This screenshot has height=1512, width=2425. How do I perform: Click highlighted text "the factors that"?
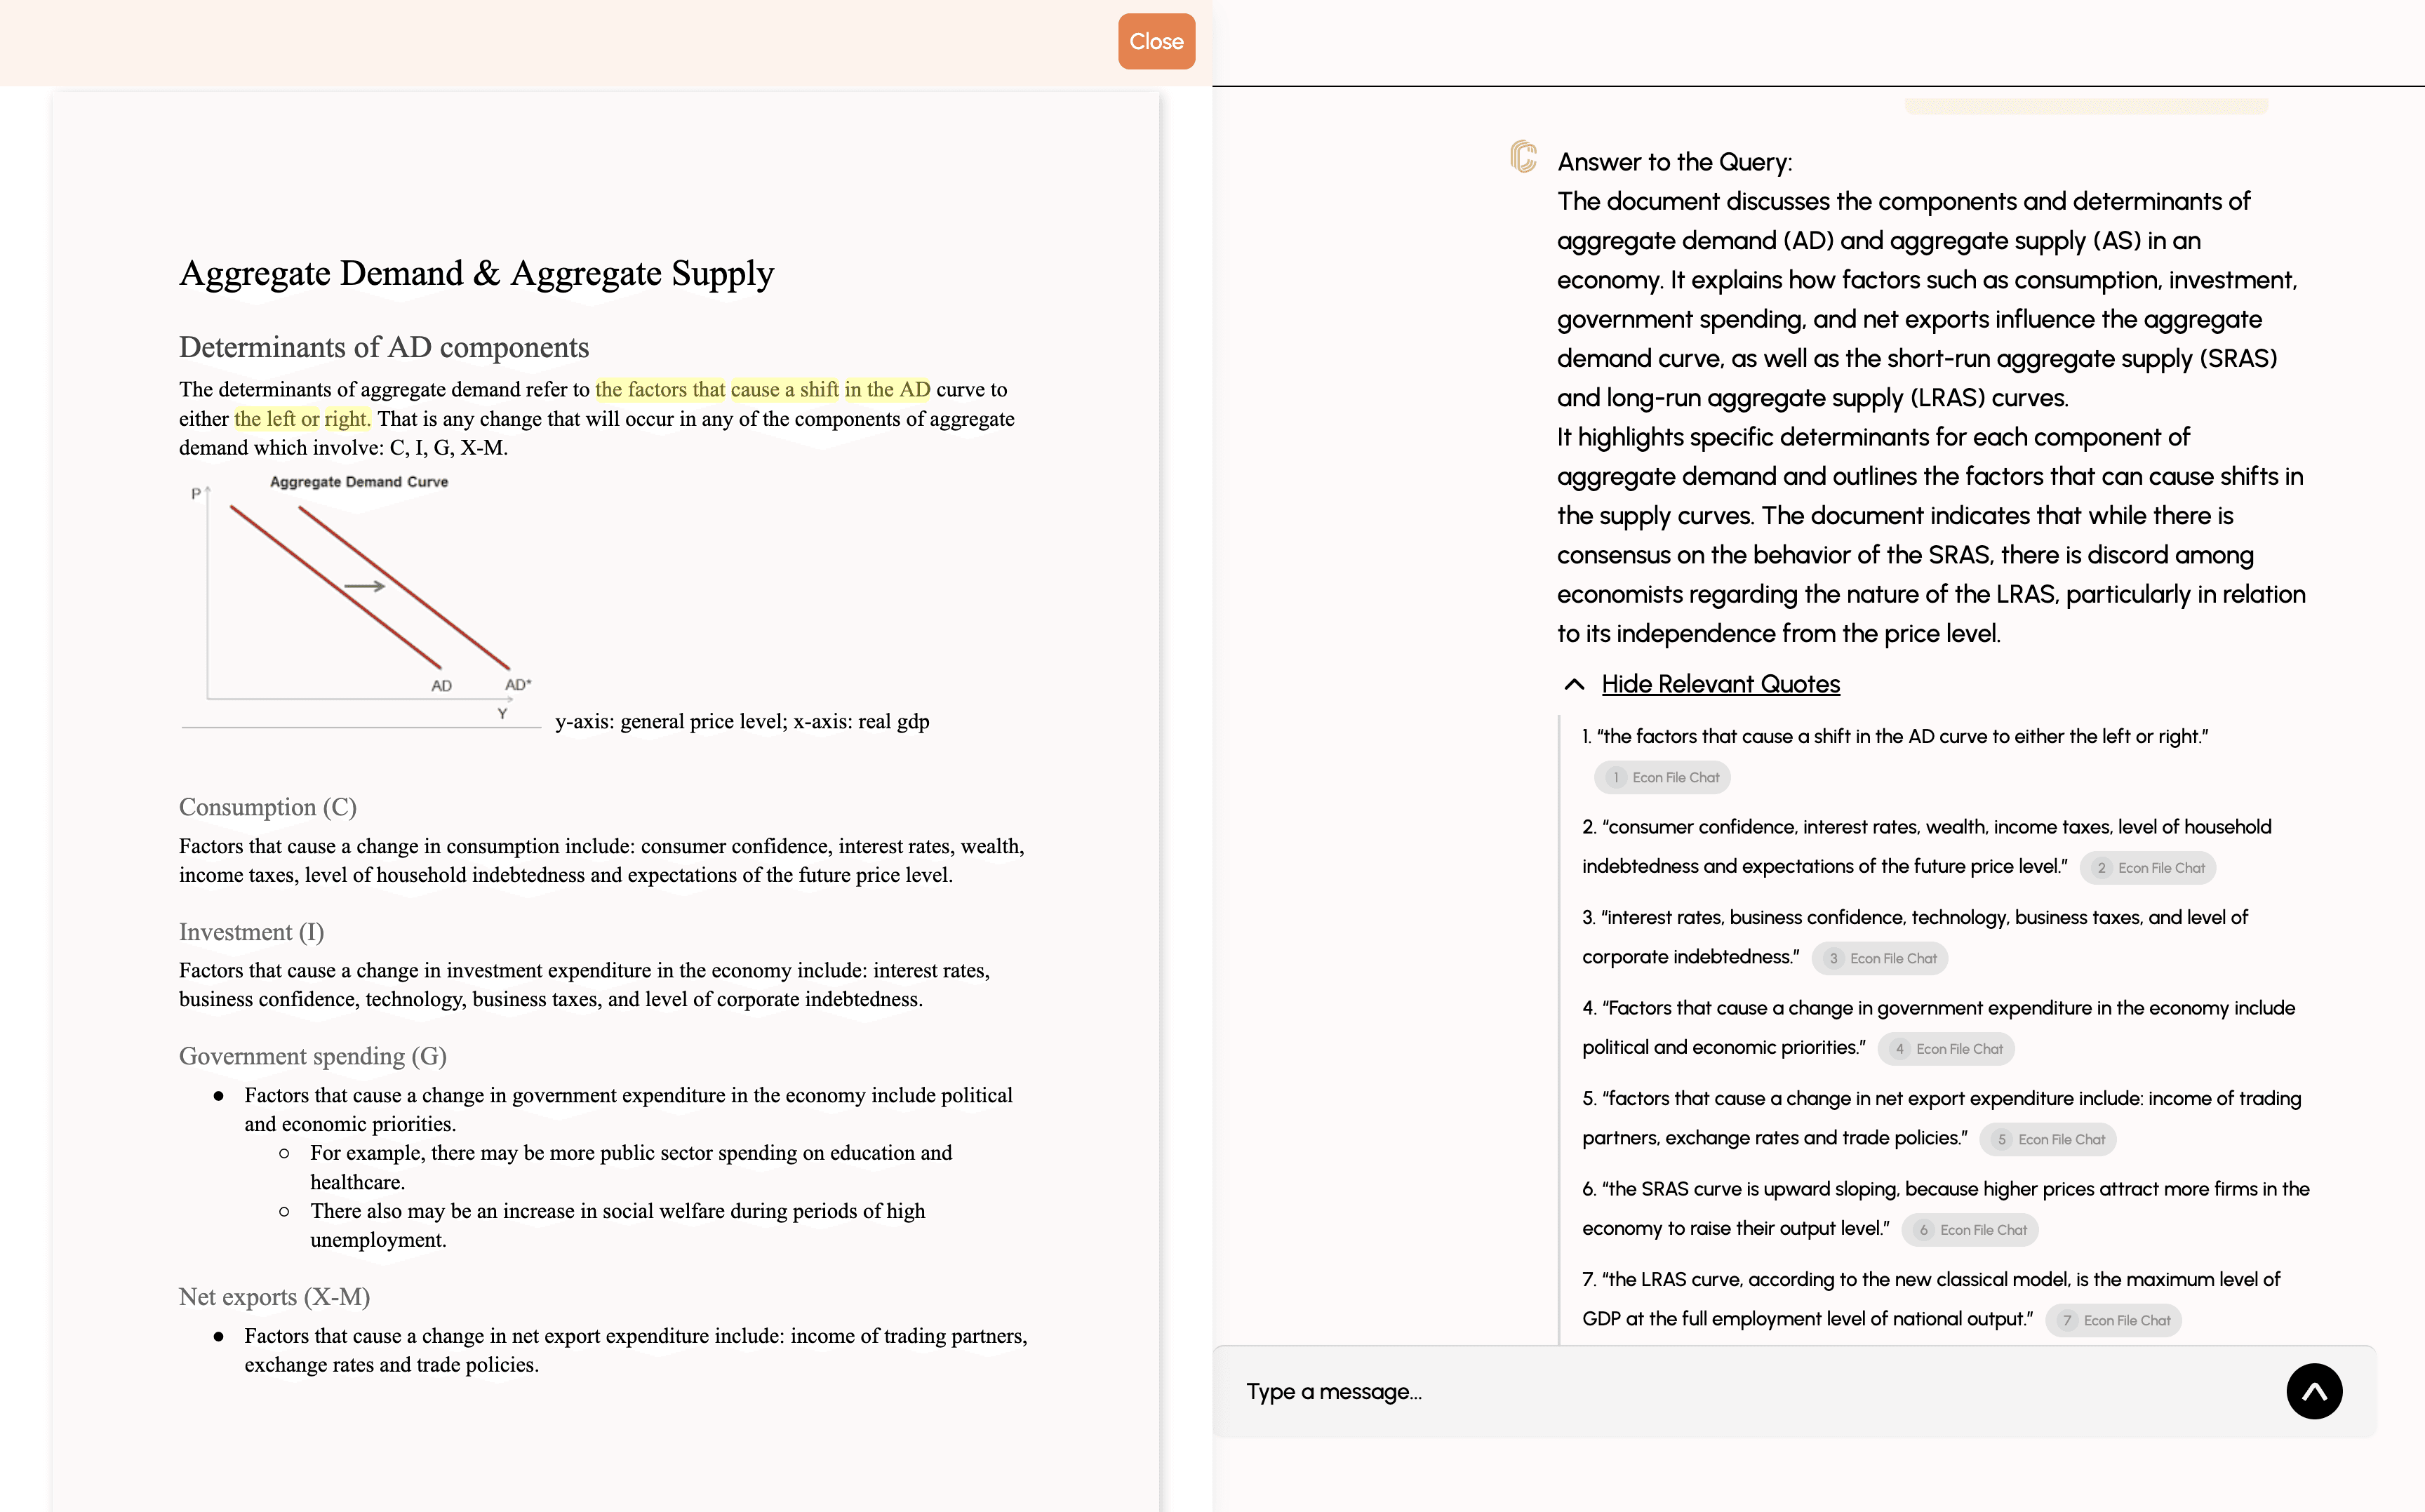(660, 389)
